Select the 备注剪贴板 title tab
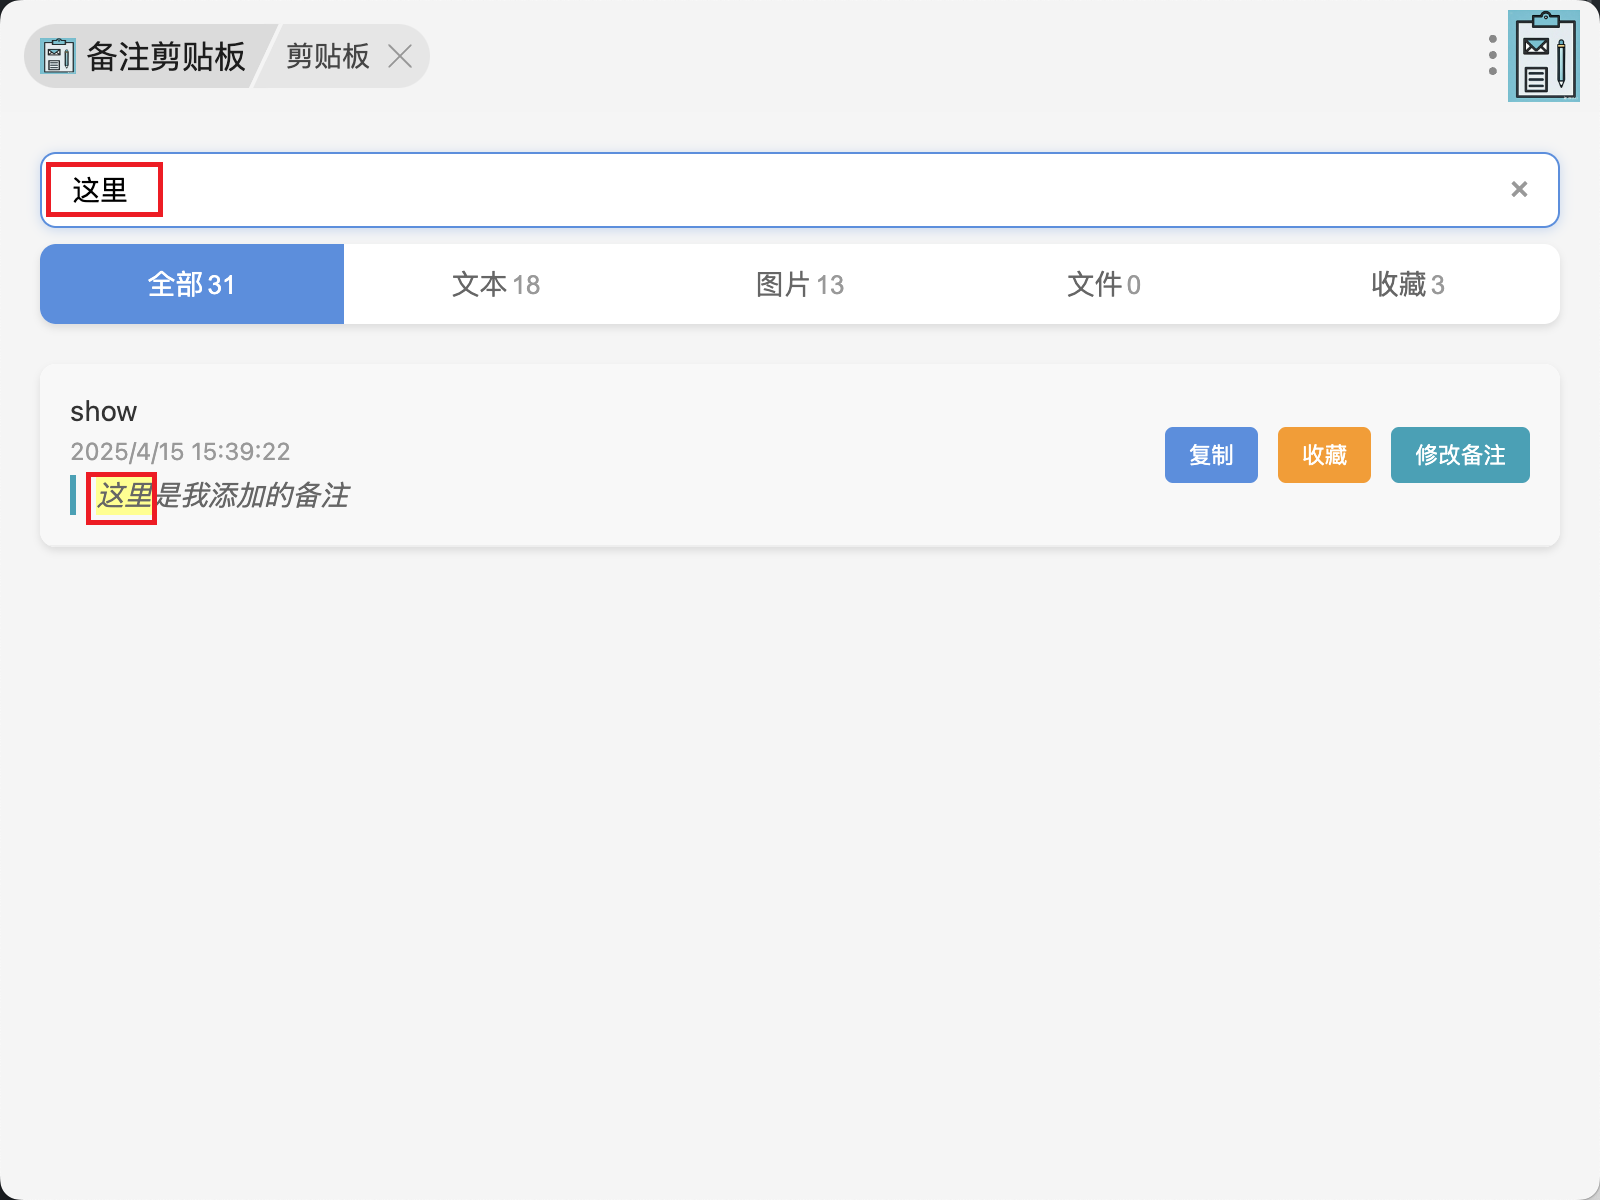Screen dimensions: 1600x1200 point(166,56)
